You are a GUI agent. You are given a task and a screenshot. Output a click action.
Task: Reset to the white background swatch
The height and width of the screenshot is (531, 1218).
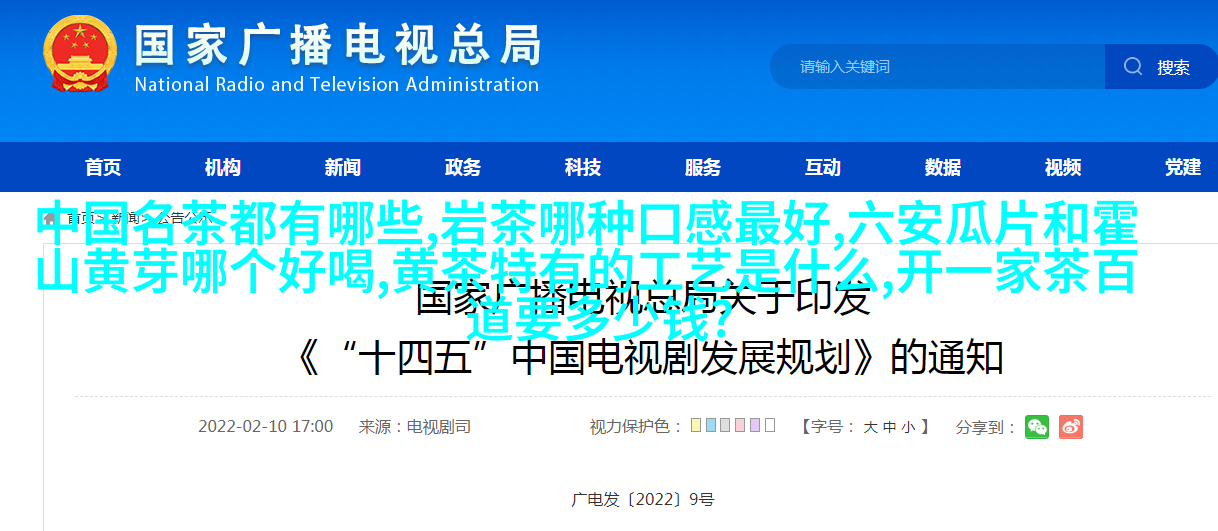click(x=770, y=425)
